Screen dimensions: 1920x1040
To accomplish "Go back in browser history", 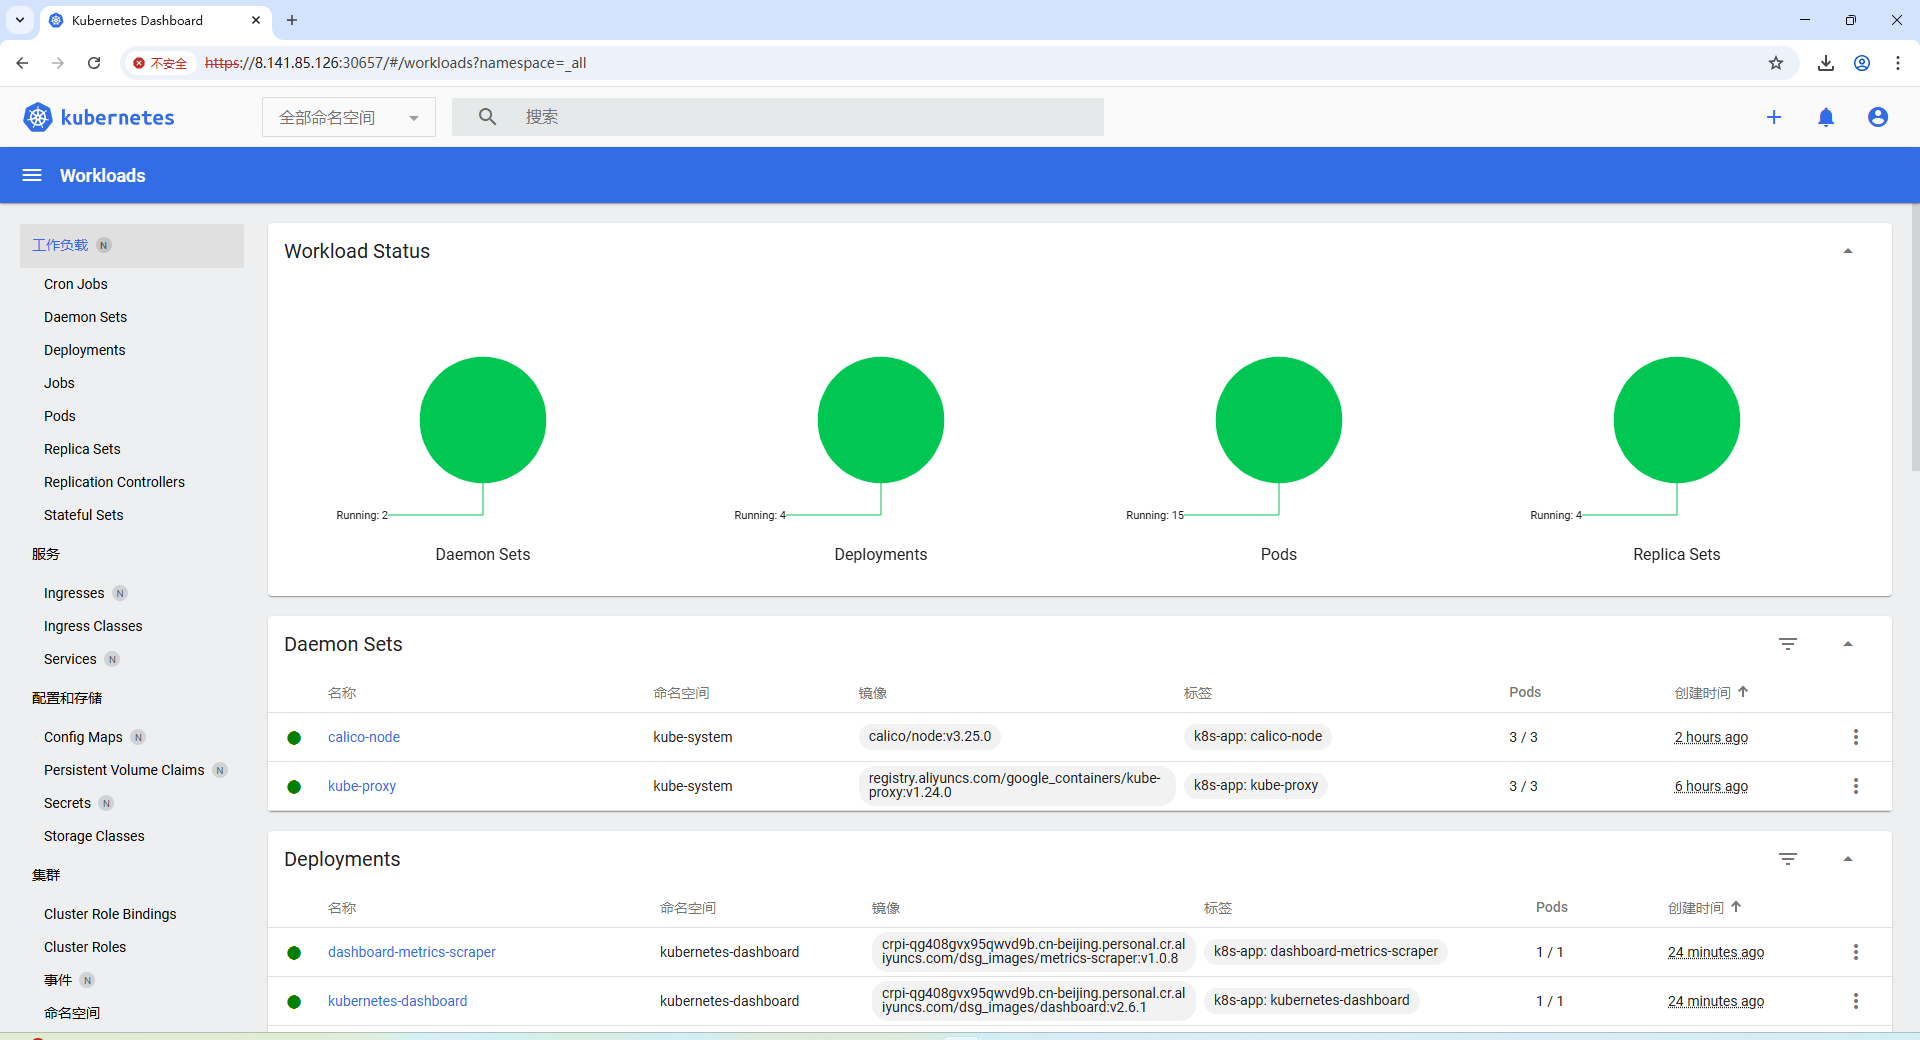I will [x=22, y=63].
